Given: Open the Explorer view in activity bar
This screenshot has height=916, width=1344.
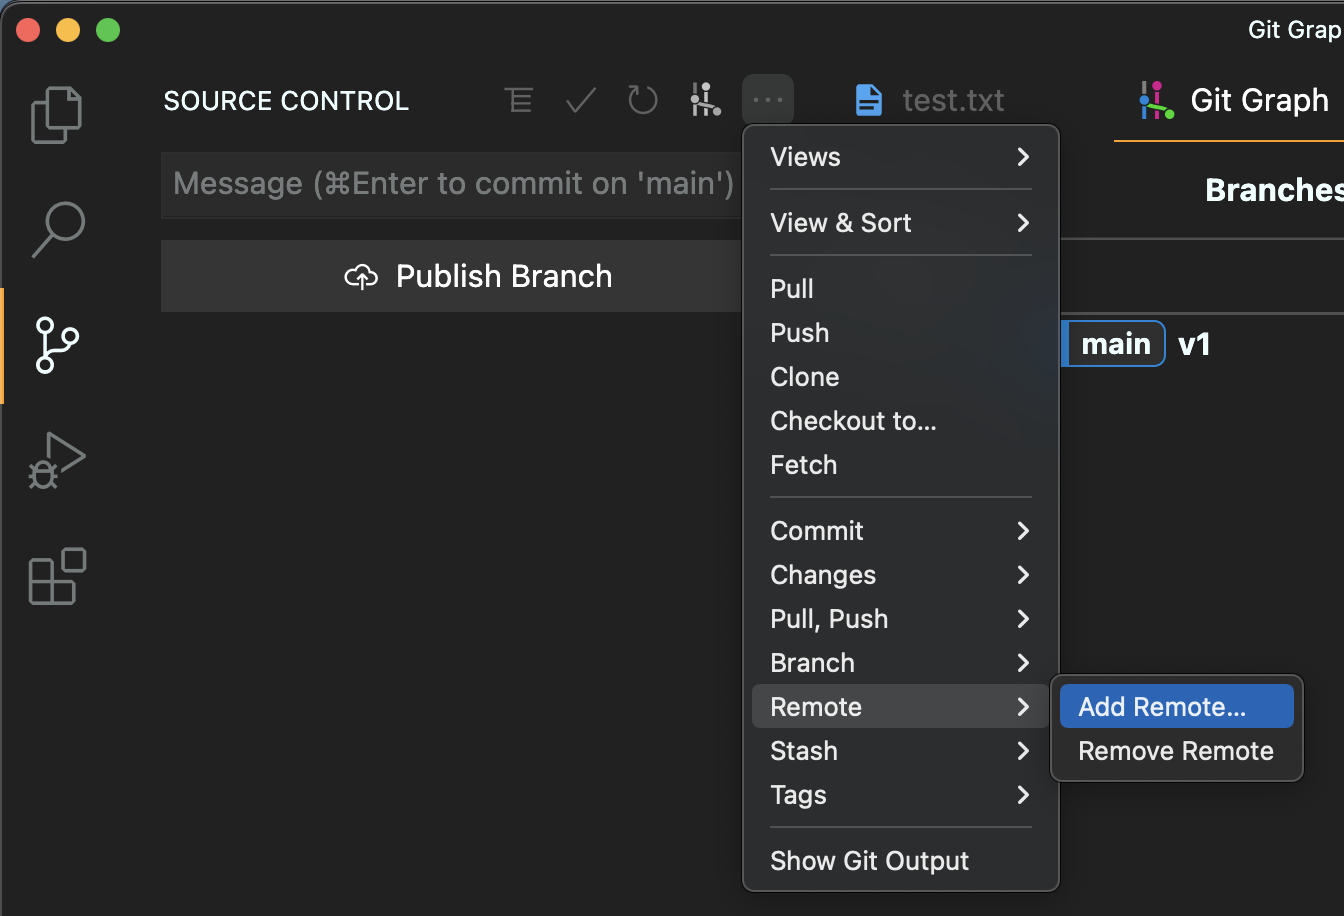Looking at the screenshot, I should [57, 114].
